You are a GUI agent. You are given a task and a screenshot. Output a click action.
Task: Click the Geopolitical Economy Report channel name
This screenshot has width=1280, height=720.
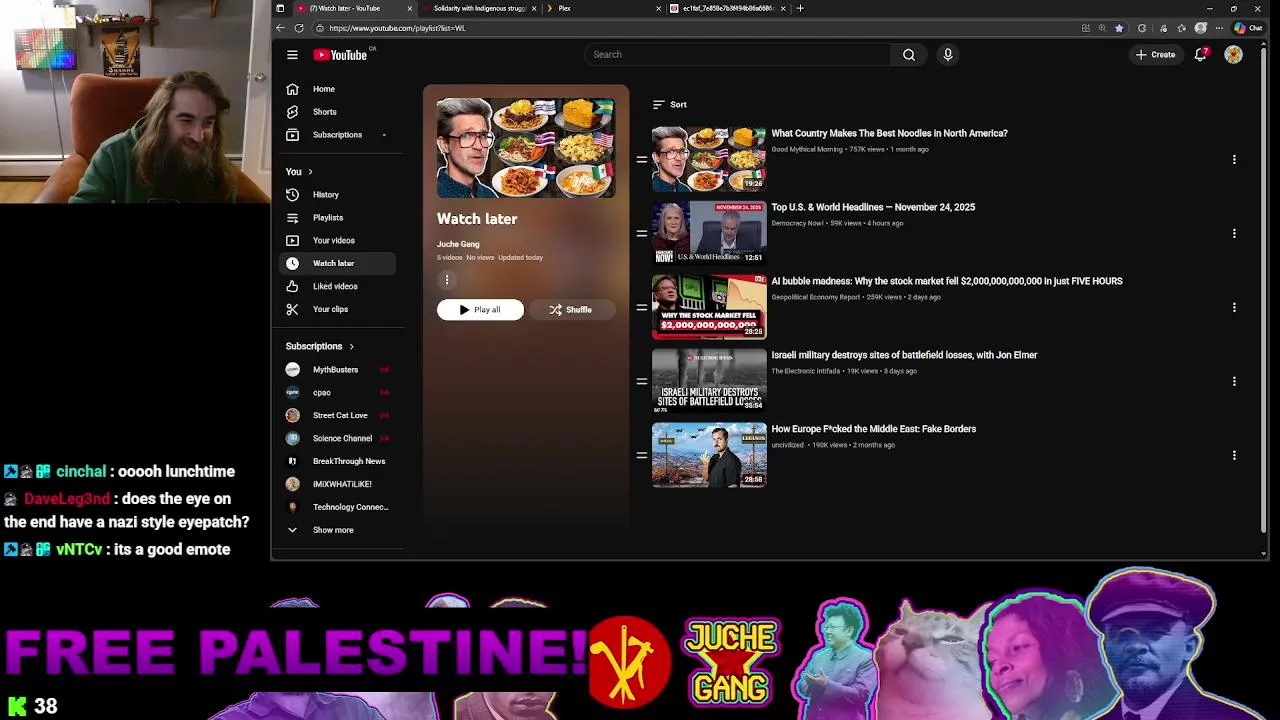[x=816, y=297]
